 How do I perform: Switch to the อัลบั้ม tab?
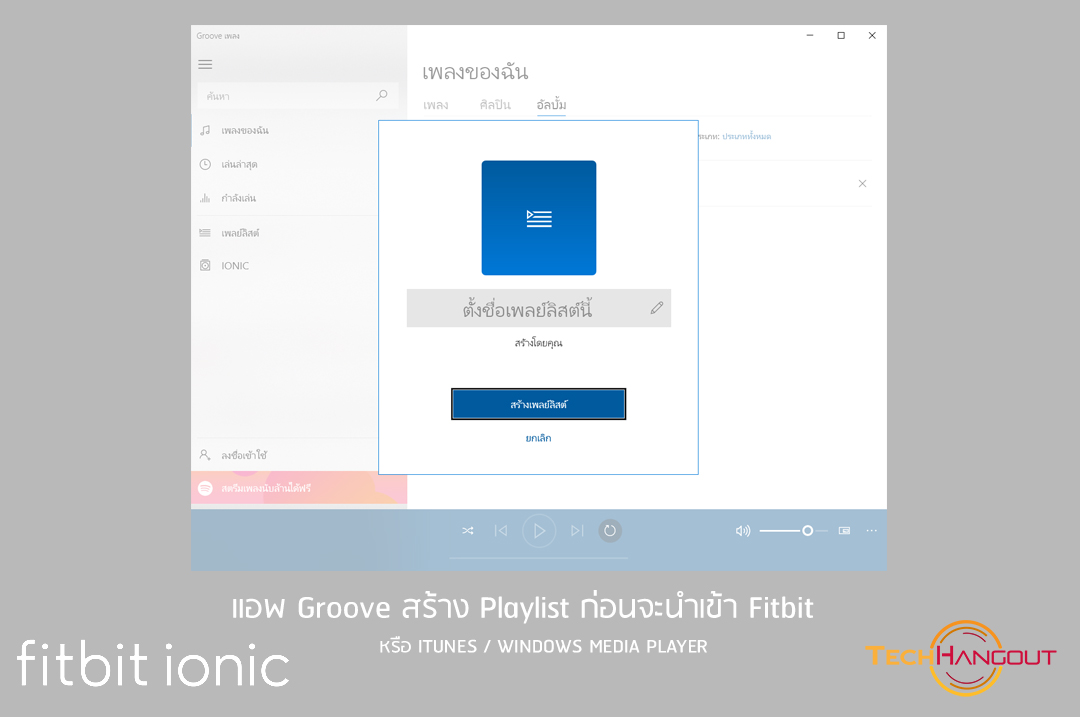tap(551, 105)
